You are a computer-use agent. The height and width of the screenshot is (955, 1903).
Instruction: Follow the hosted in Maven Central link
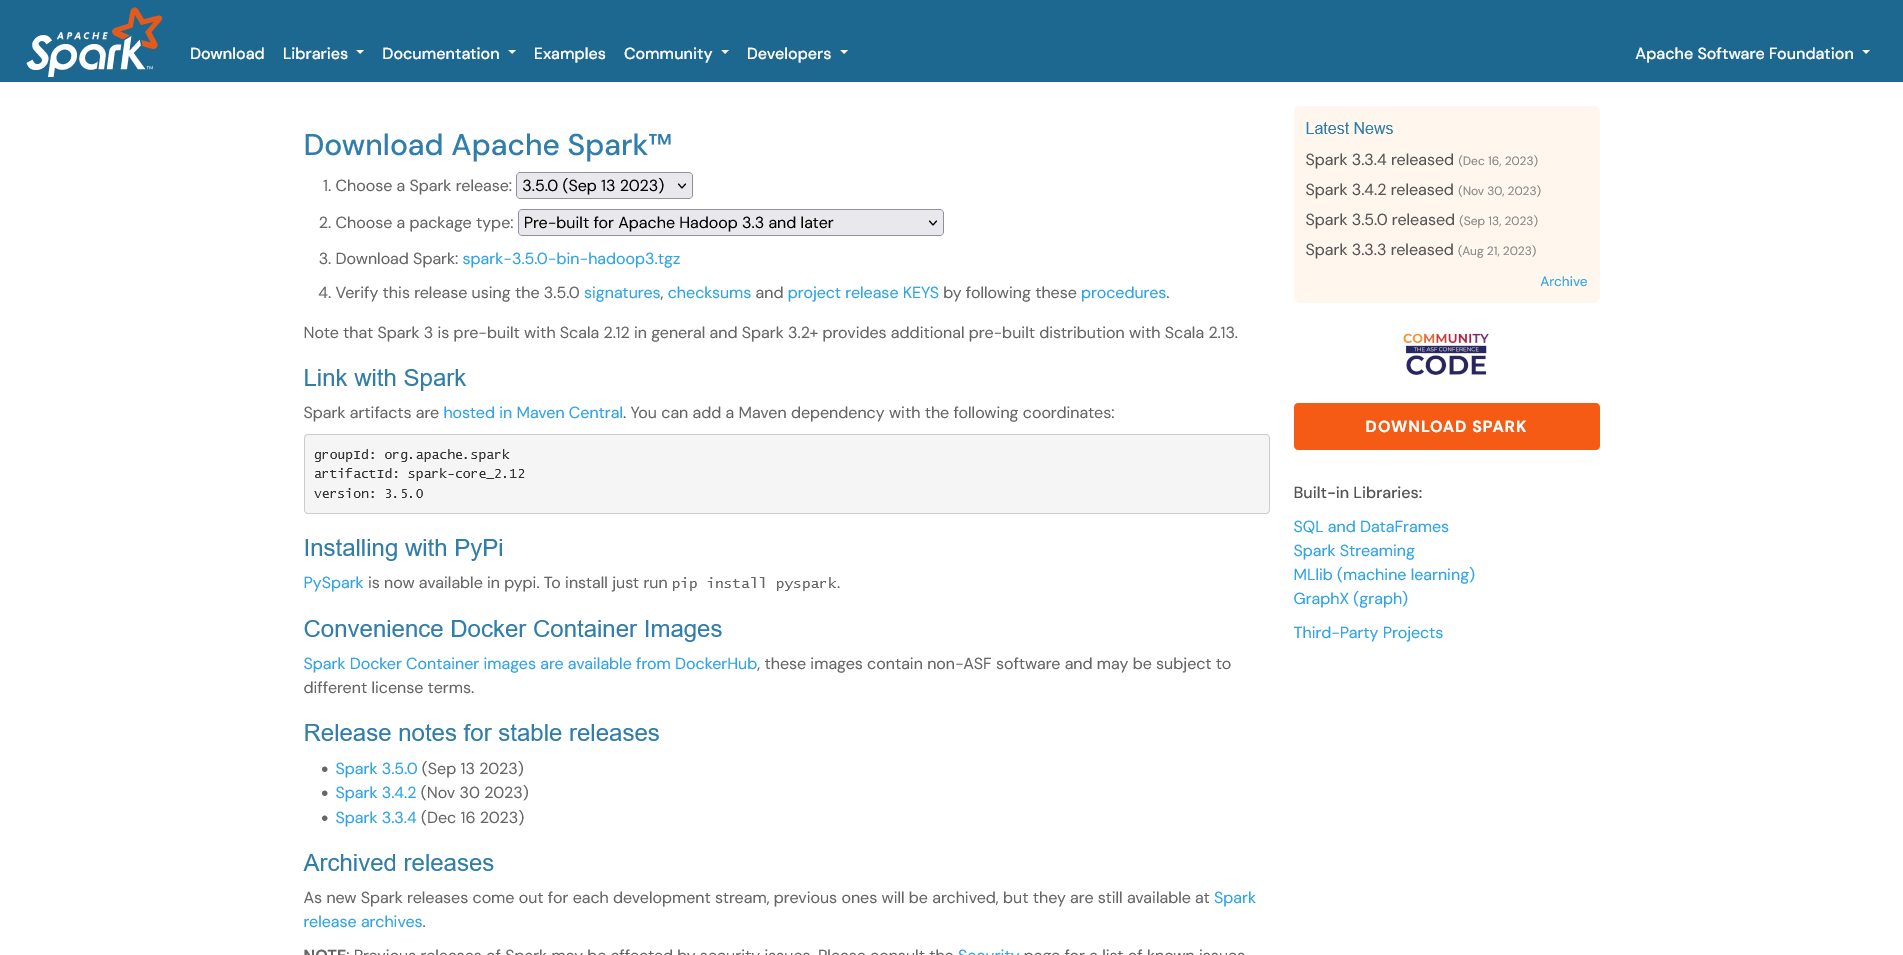(533, 413)
